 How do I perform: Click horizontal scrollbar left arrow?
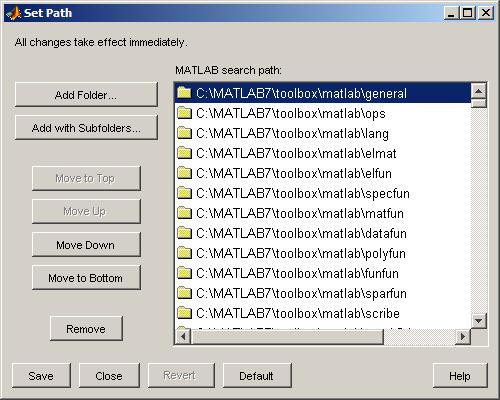pyautogui.click(x=183, y=337)
